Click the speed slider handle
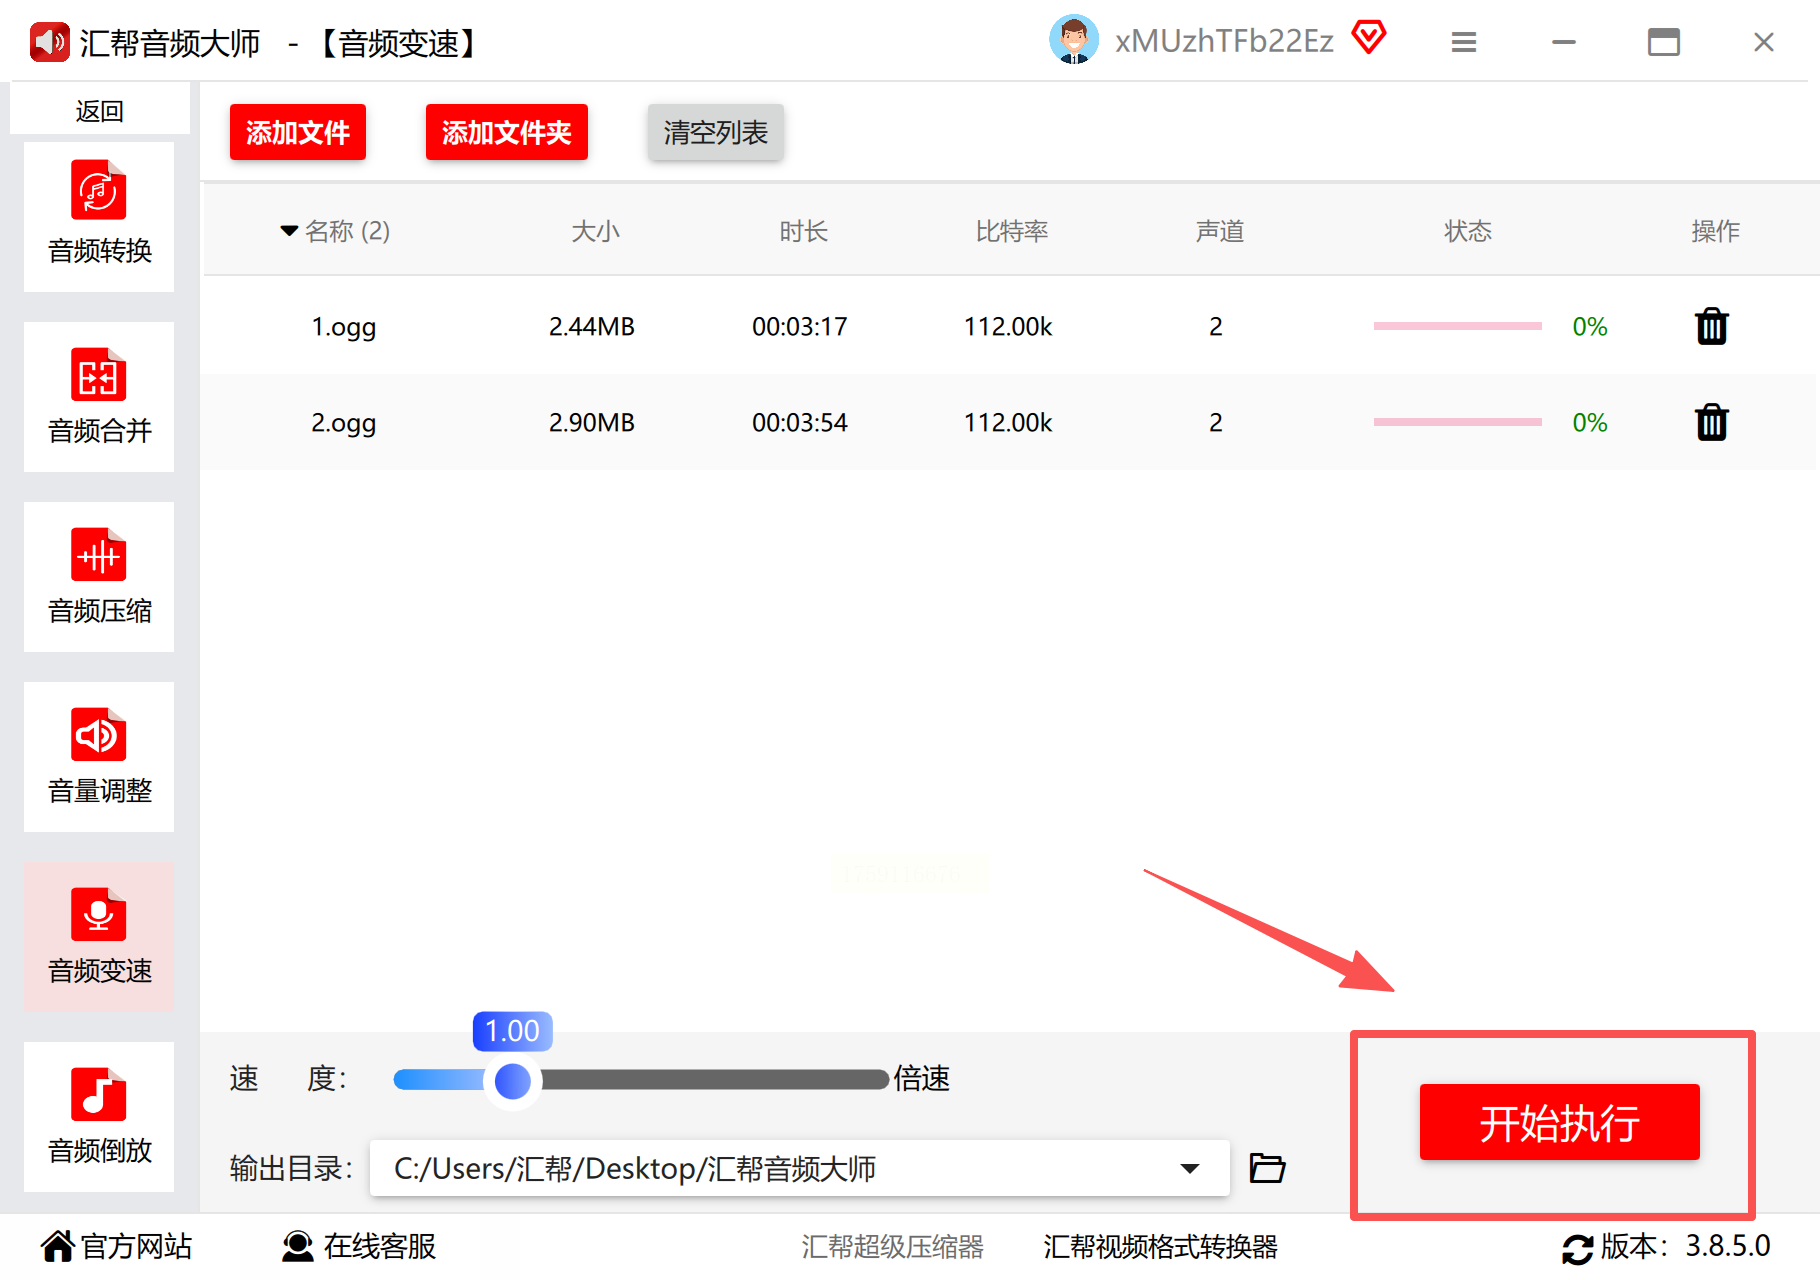This screenshot has width=1820, height=1280. pyautogui.click(x=513, y=1080)
